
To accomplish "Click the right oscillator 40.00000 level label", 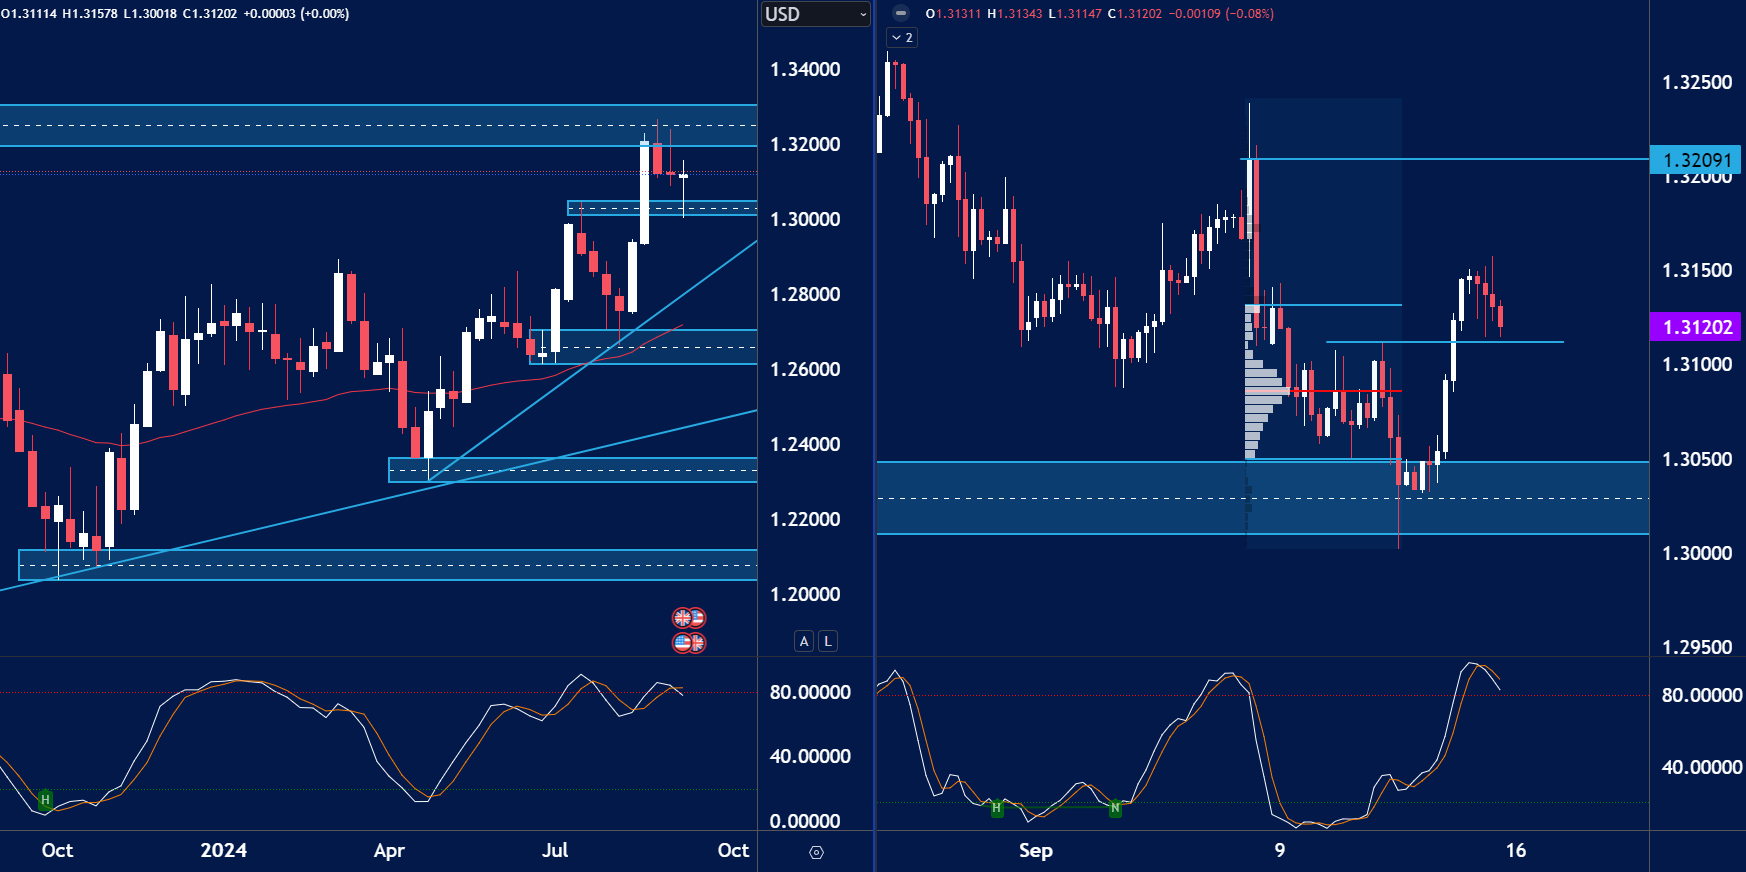I will tap(1702, 767).
